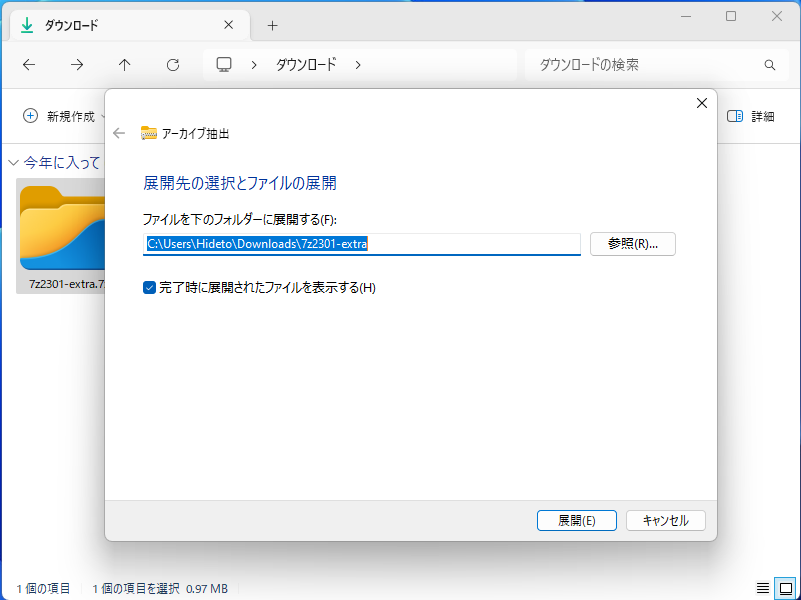Viewport: 801px width, 600px height.
Task: Click the back navigation arrow
Action: point(29,65)
